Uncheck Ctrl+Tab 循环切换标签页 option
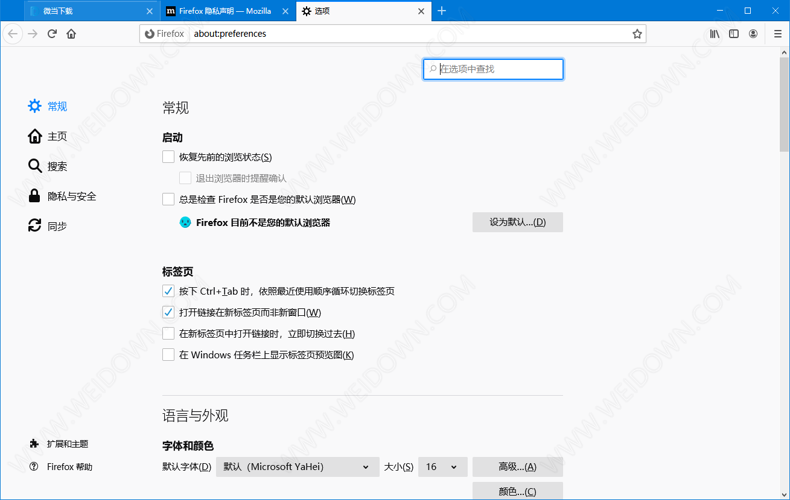The height and width of the screenshot is (500, 790). (168, 291)
